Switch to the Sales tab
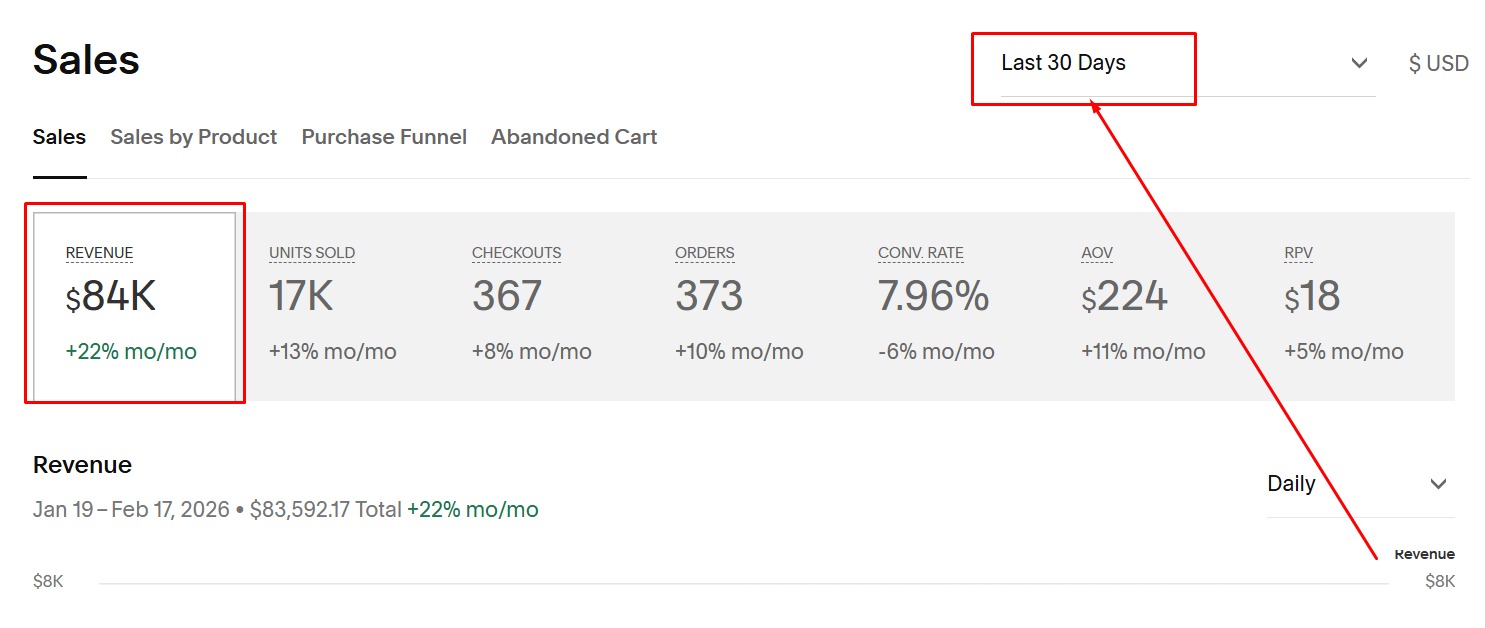The height and width of the screenshot is (628, 1485). coord(59,137)
